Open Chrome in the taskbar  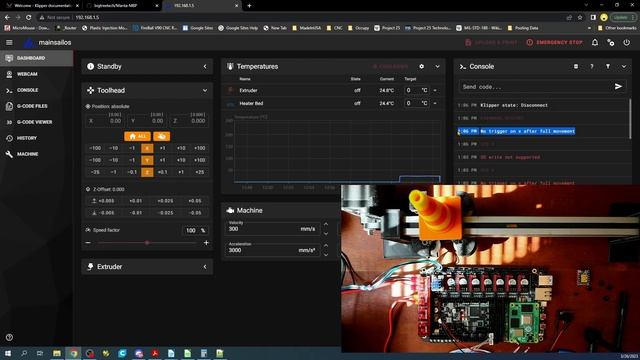coord(73,353)
